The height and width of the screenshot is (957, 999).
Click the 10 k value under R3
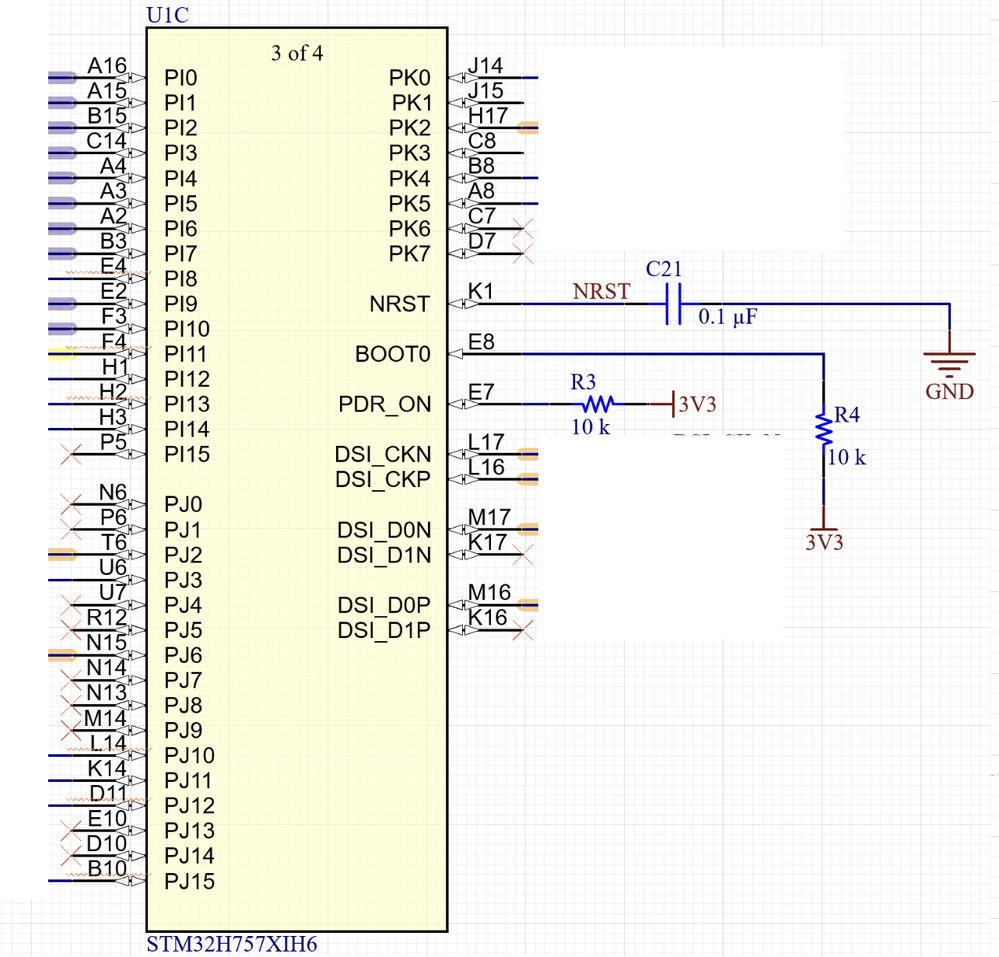tap(591, 427)
